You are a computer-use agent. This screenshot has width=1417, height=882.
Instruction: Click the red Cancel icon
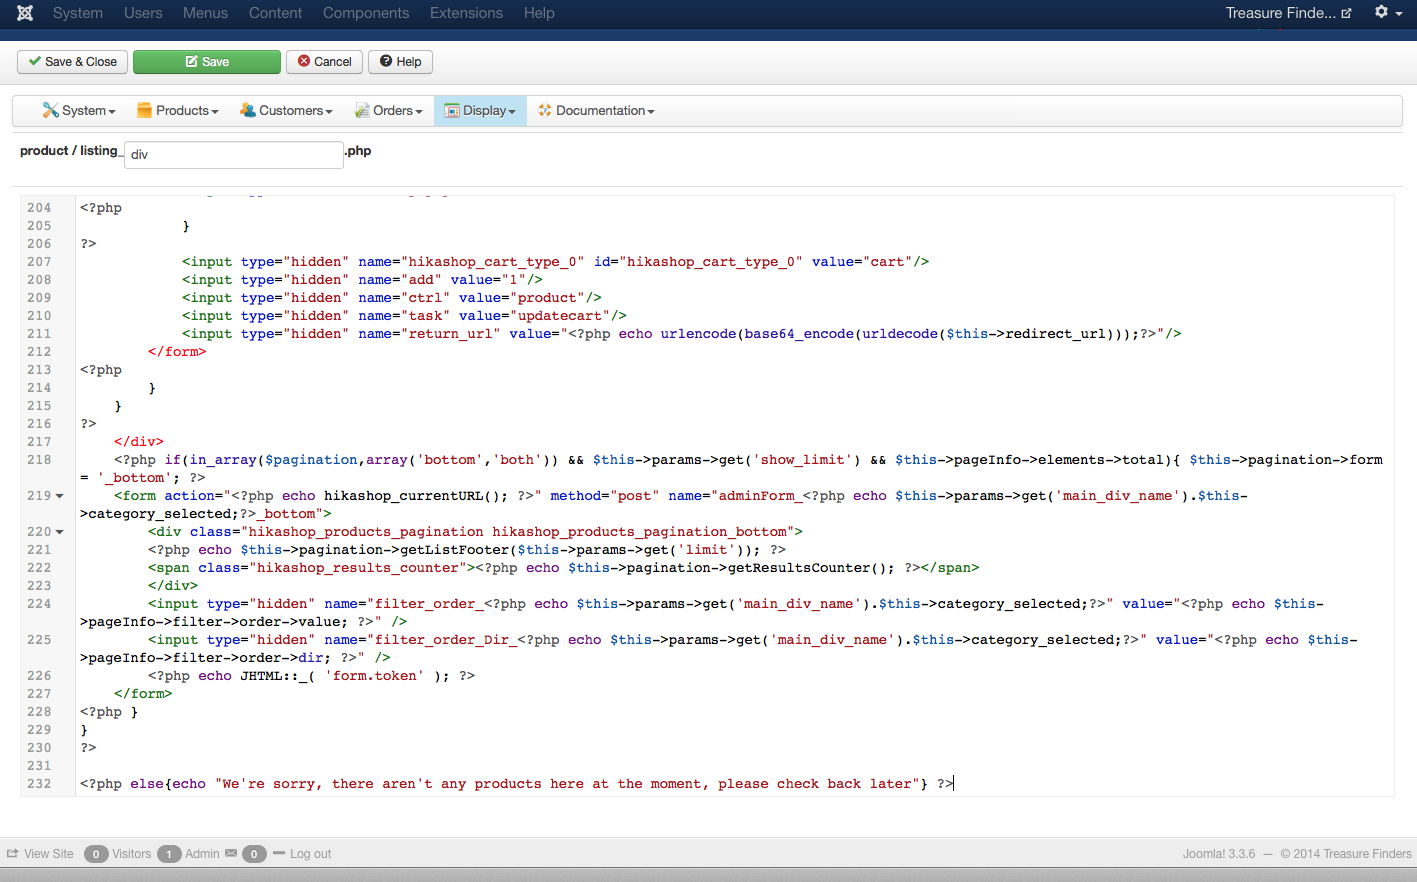(304, 61)
